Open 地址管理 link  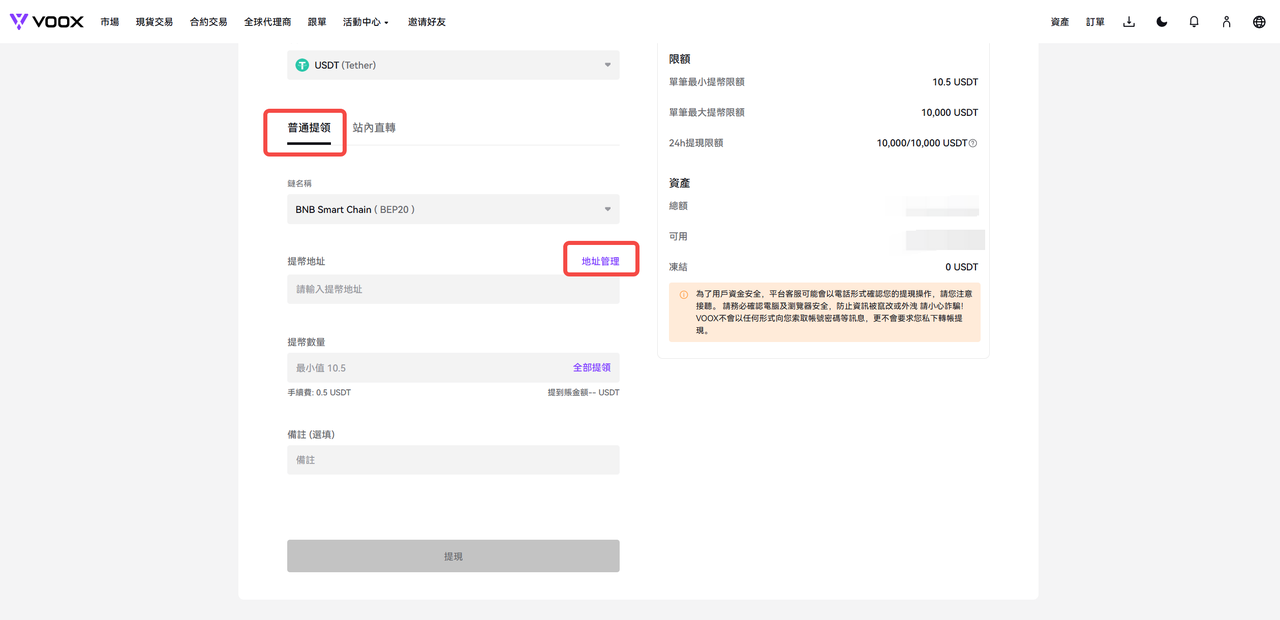point(601,261)
